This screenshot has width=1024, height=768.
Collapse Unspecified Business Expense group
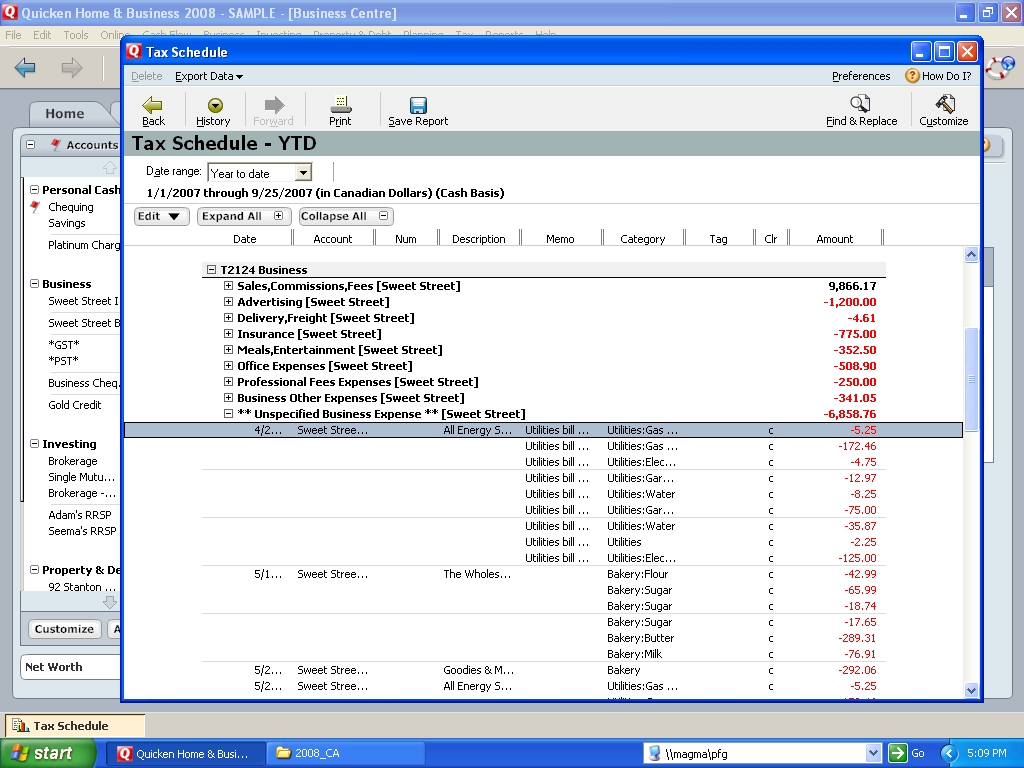(229, 414)
